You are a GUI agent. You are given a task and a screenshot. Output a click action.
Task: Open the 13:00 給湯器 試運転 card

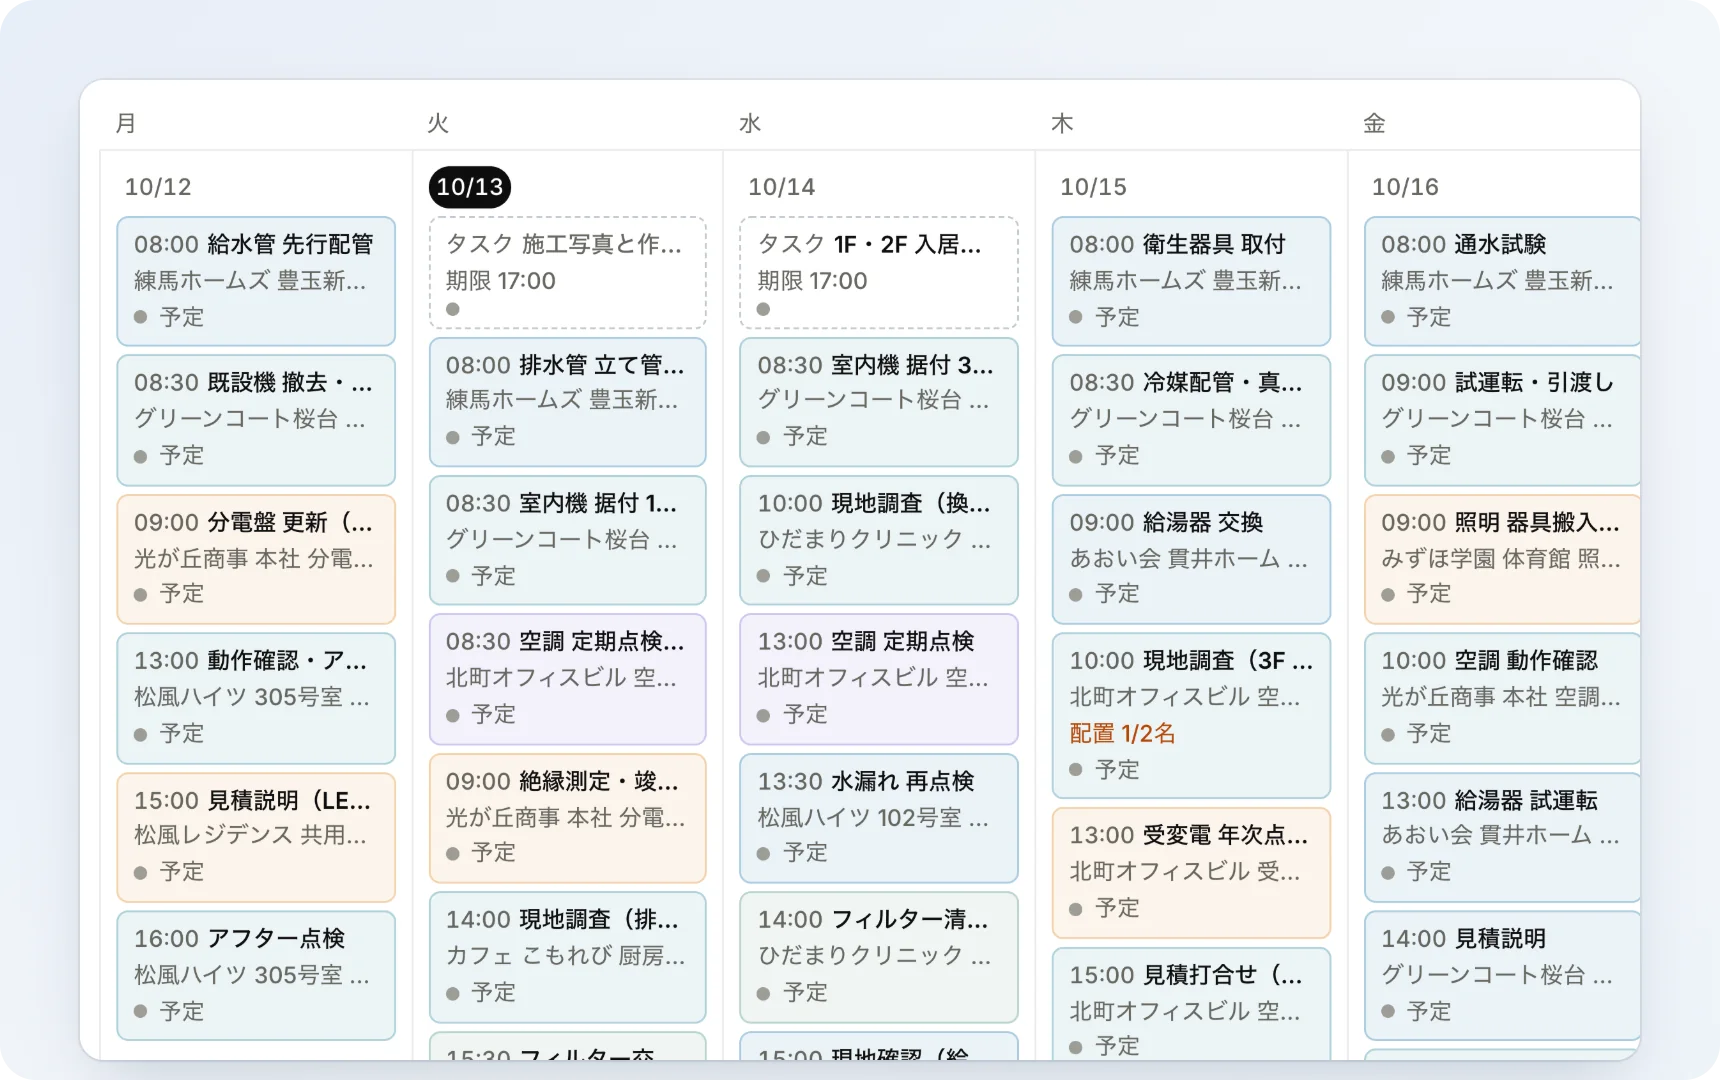coord(1502,837)
